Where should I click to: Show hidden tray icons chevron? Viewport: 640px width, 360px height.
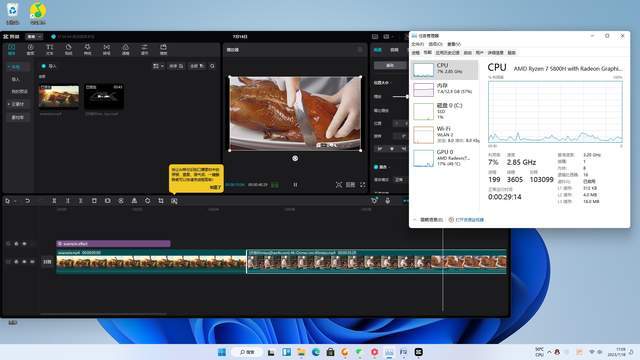549,352
